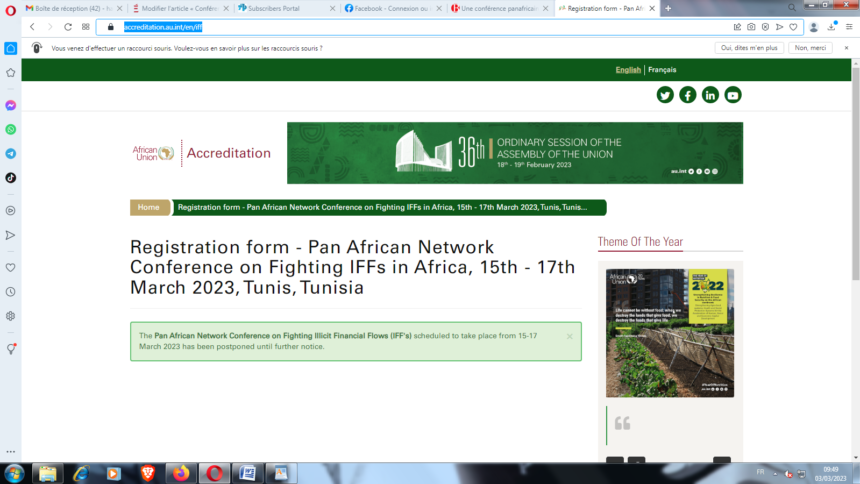Reload the current page
The image size is (860, 484).
pos(68,27)
